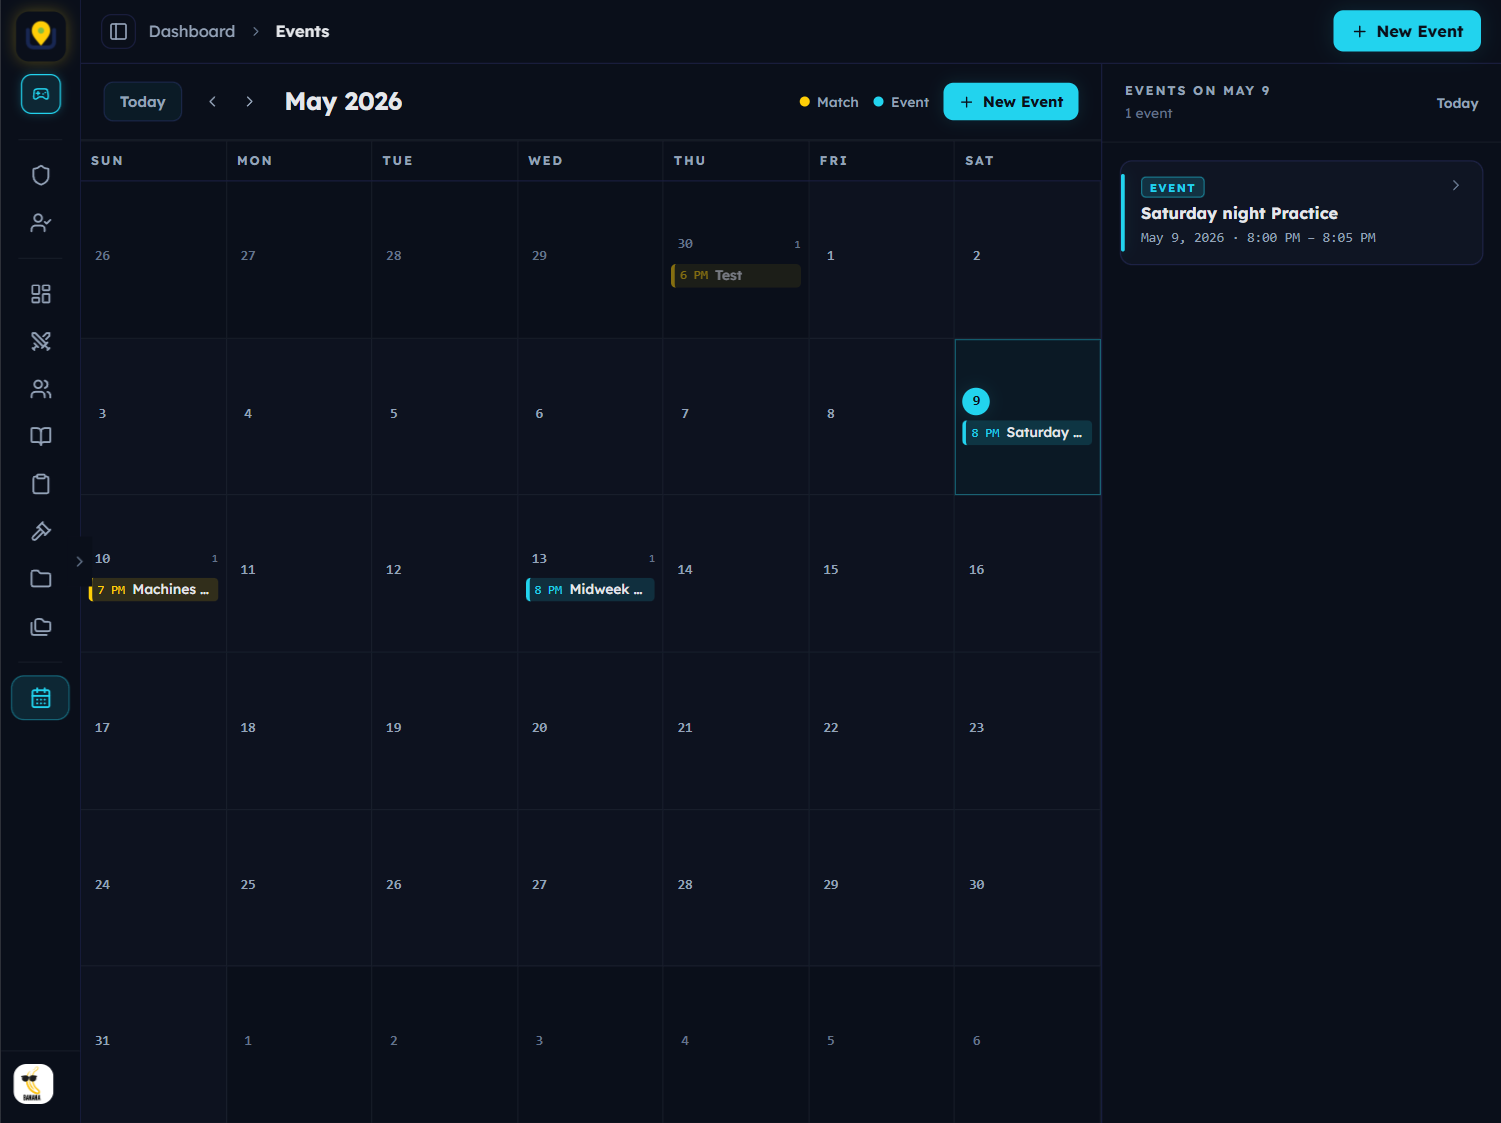Open the user check icon in sidebar
Viewport: 1501px width, 1123px height.
pyautogui.click(x=41, y=223)
